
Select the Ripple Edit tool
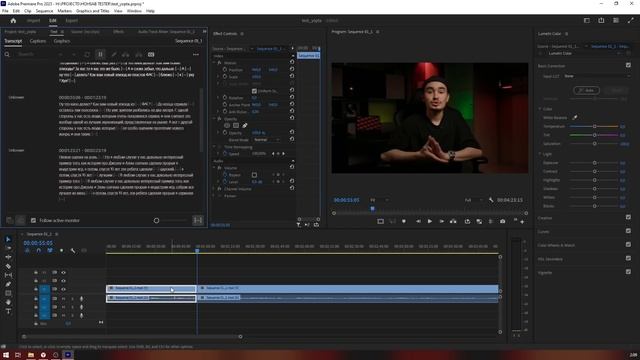click(x=8, y=257)
